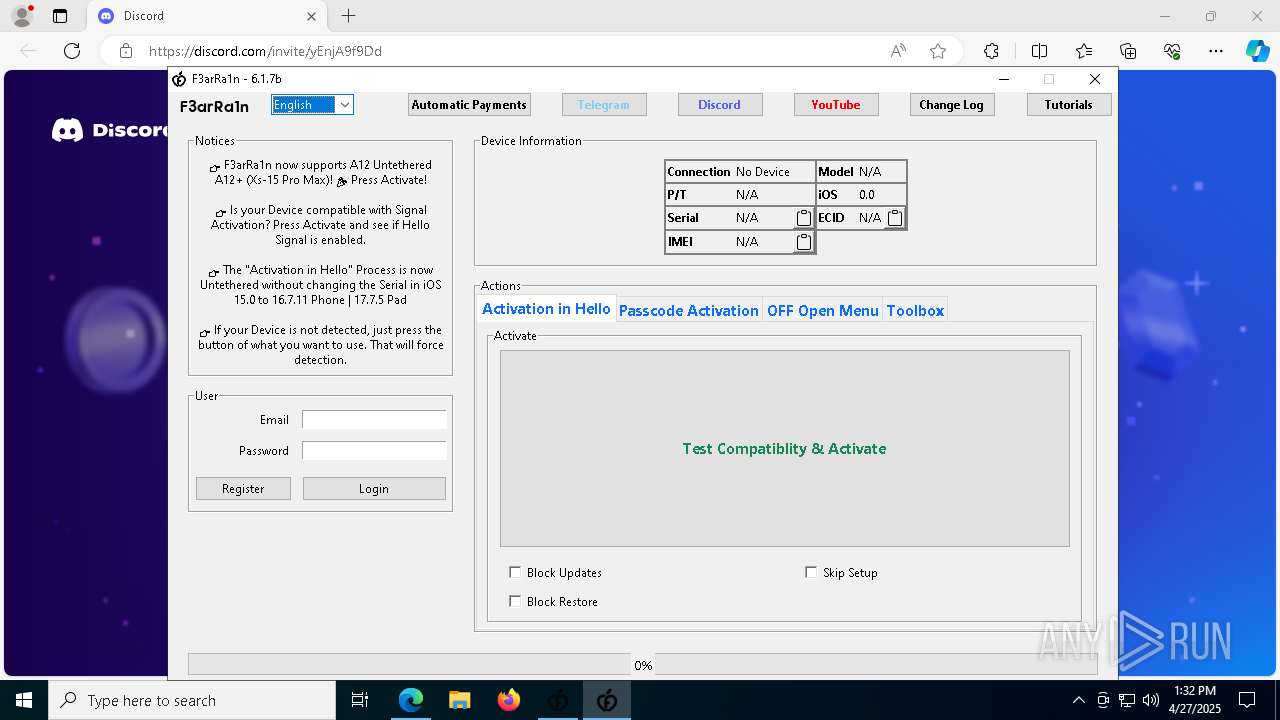Expand the English language dropdown
Image resolution: width=1280 pixels, height=720 pixels.
point(344,104)
